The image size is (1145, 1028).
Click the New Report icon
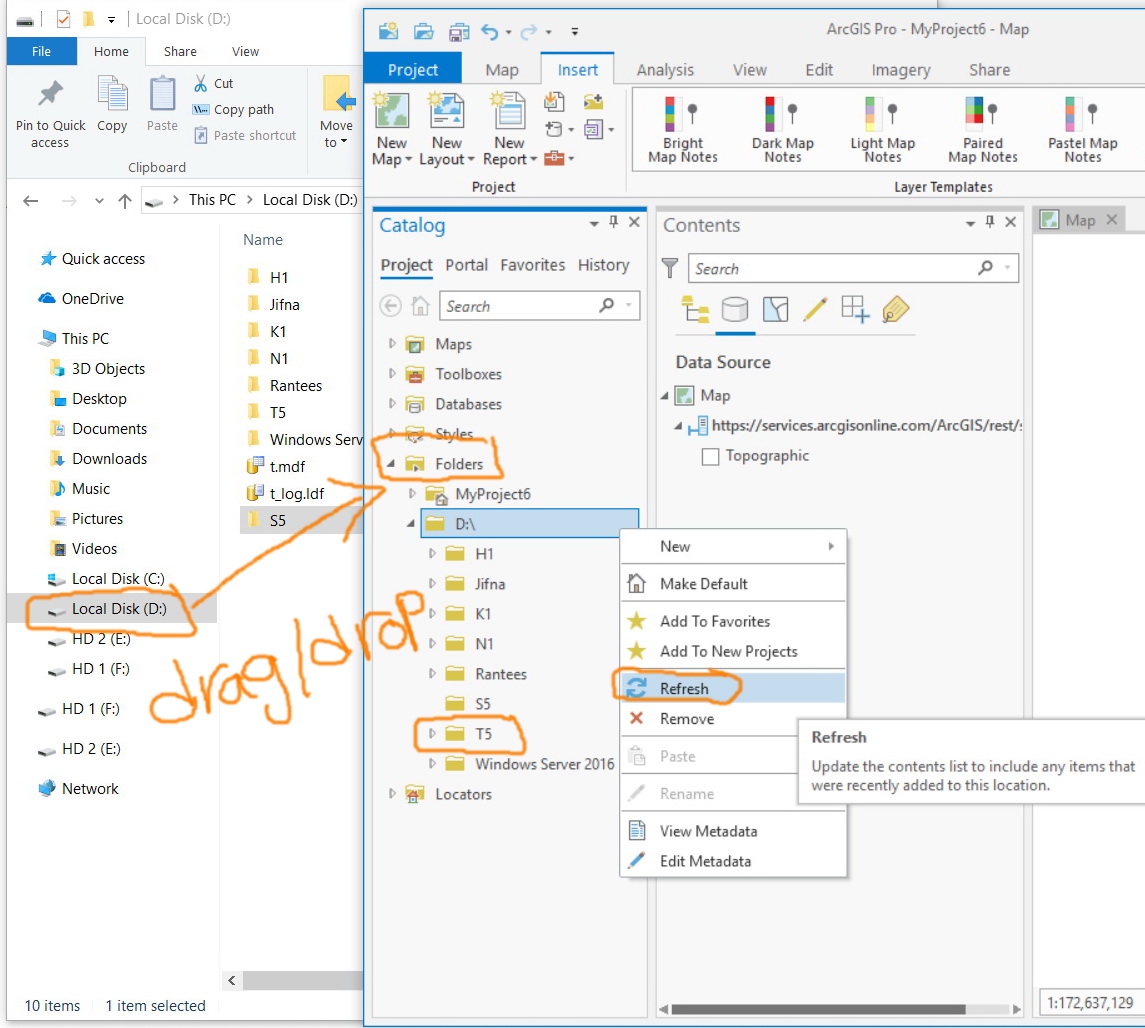tap(509, 111)
